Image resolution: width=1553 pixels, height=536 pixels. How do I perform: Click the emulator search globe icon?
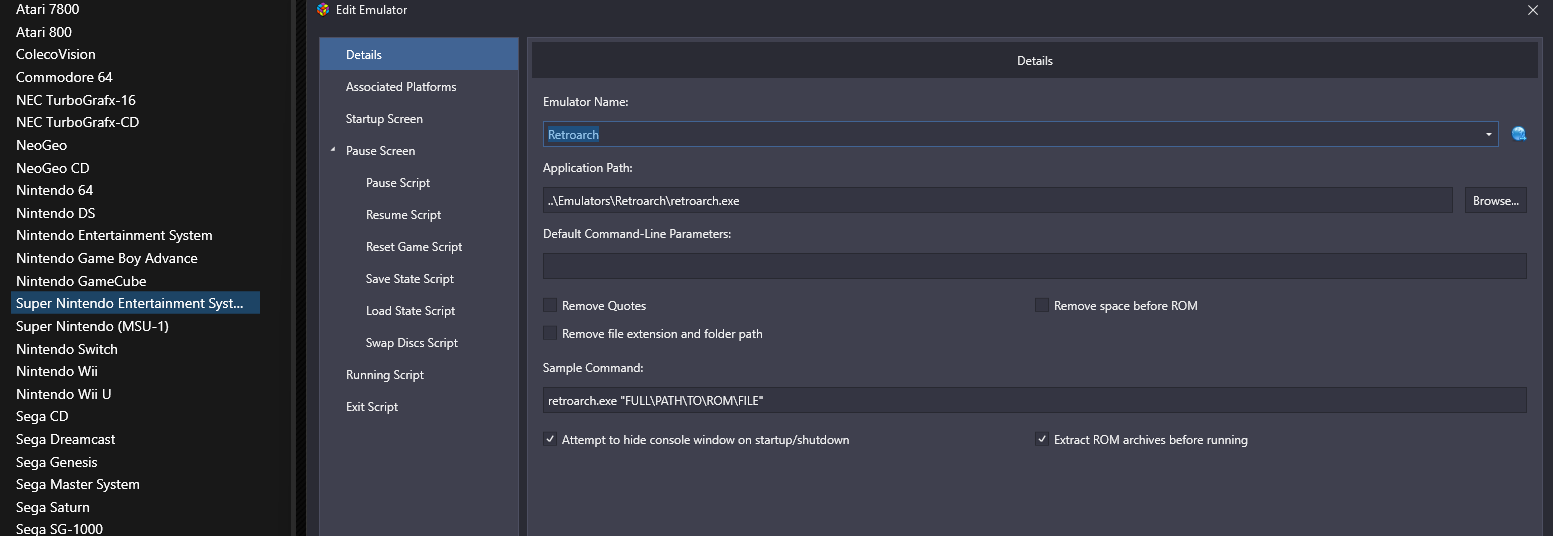[x=1519, y=134]
